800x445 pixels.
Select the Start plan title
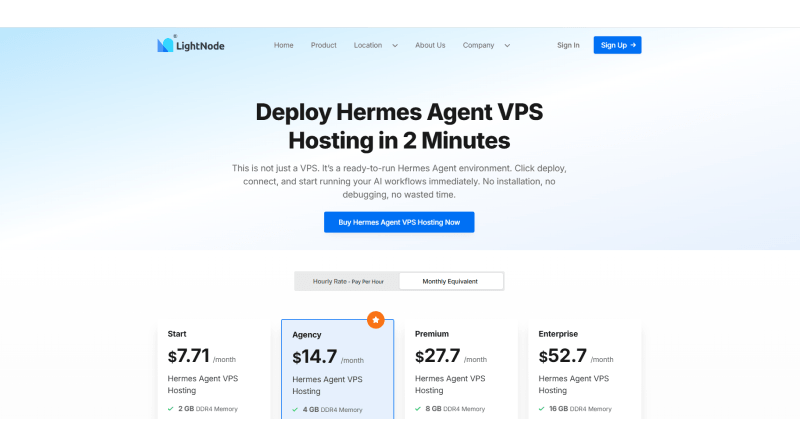[177, 334]
